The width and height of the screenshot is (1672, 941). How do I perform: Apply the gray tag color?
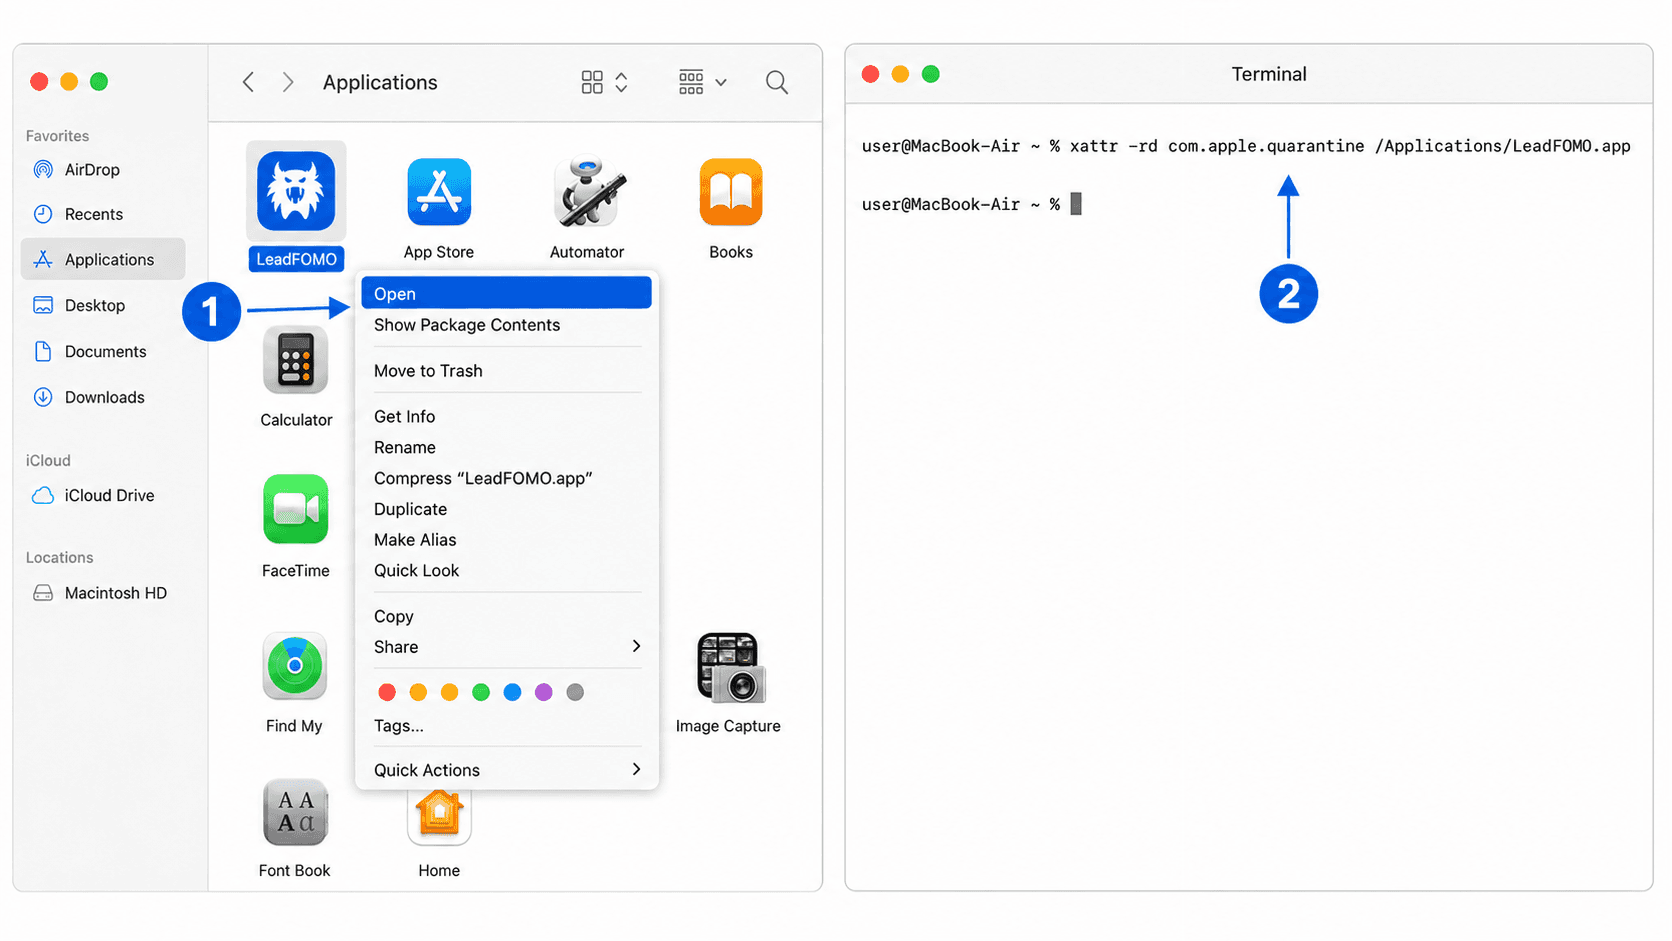point(575,692)
